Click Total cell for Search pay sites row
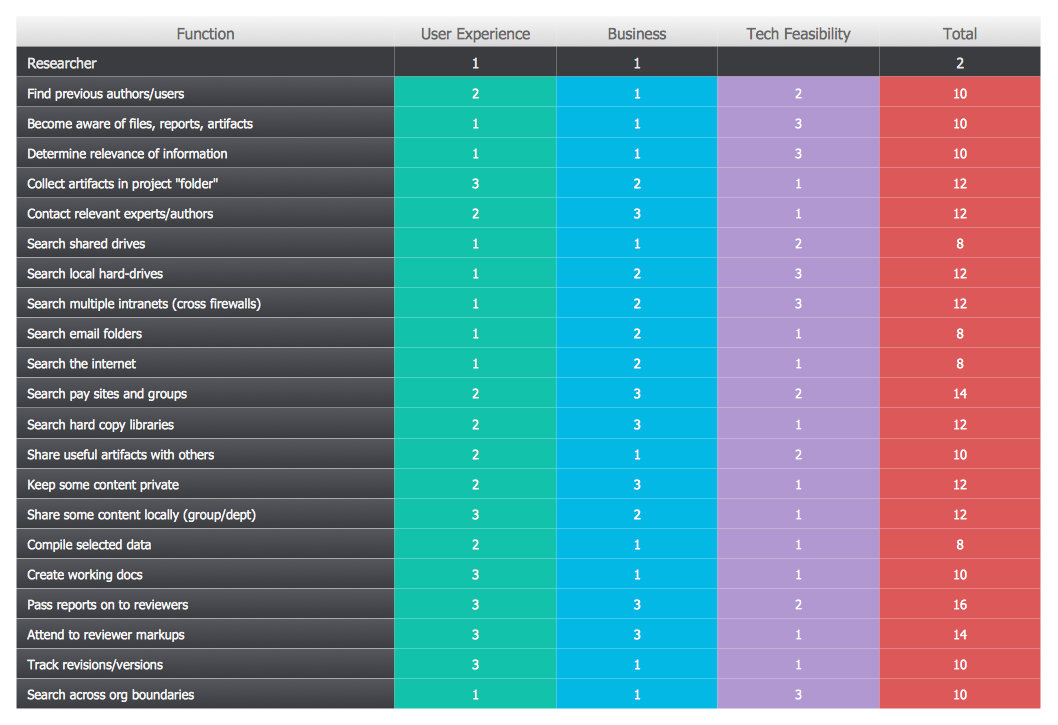1058x725 pixels. 959,394
